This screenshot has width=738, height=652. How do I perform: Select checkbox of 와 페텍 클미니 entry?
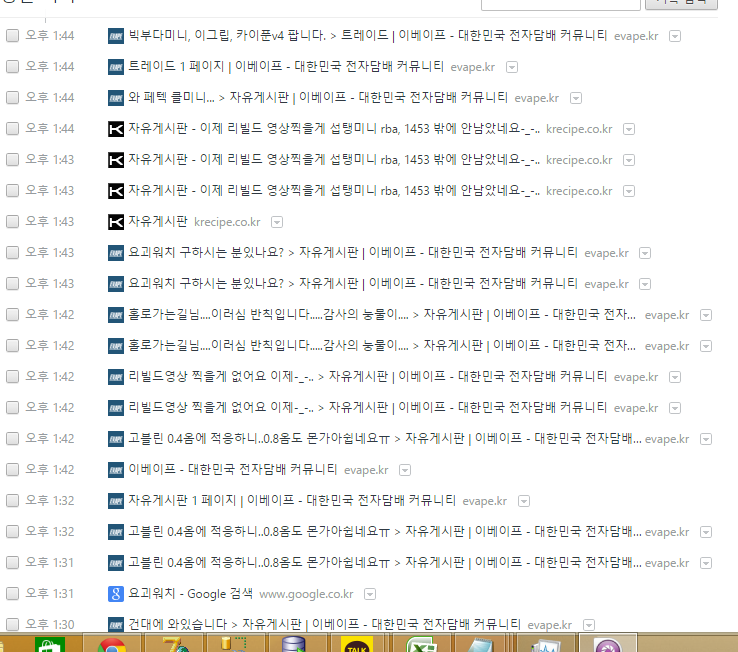[12, 98]
